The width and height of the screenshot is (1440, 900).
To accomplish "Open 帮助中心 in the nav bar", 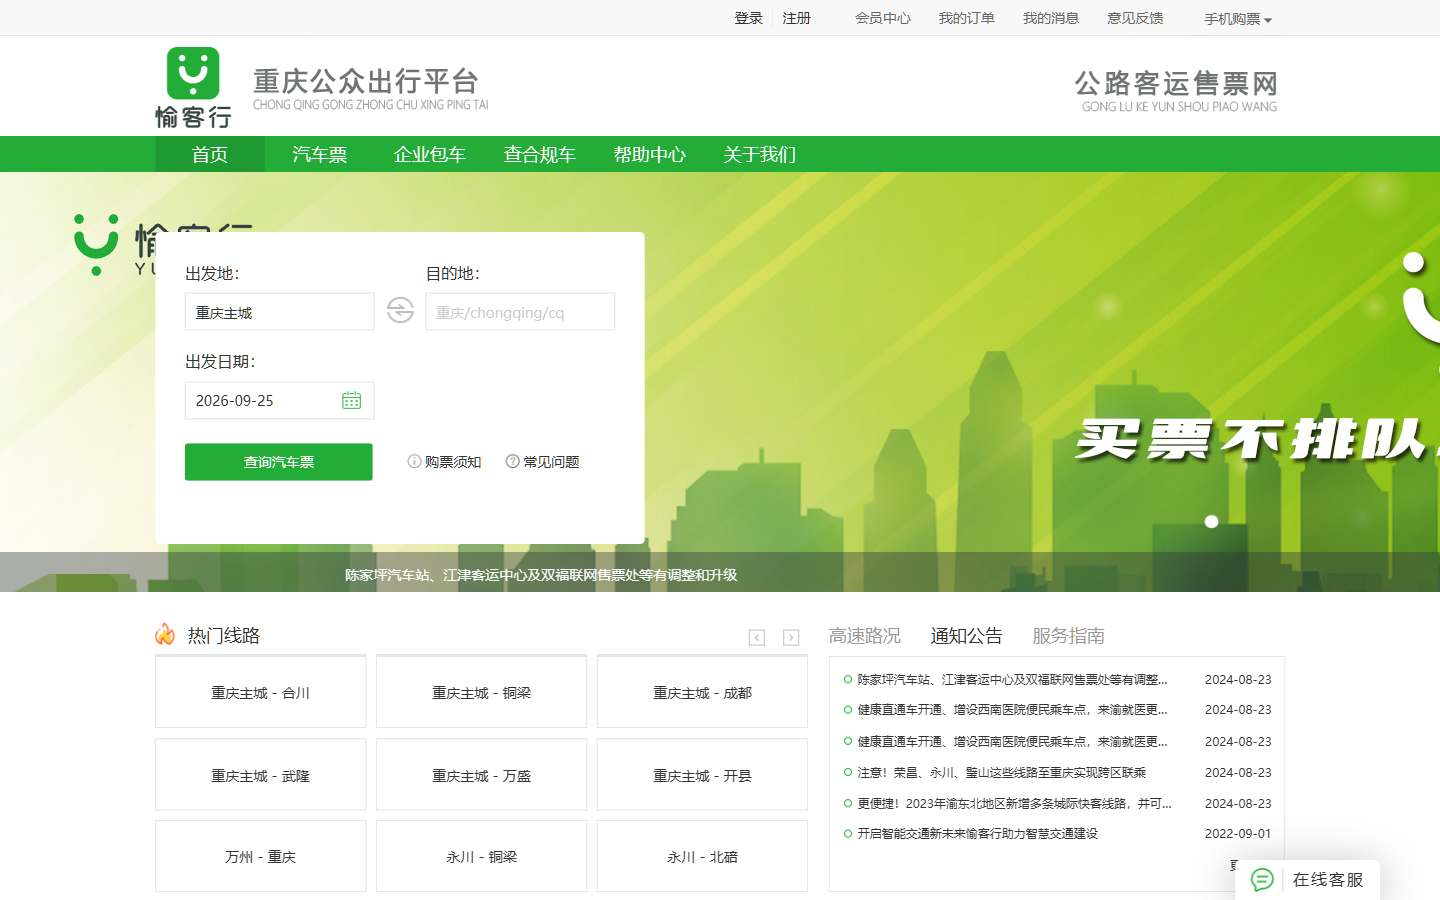I will (x=650, y=154).
